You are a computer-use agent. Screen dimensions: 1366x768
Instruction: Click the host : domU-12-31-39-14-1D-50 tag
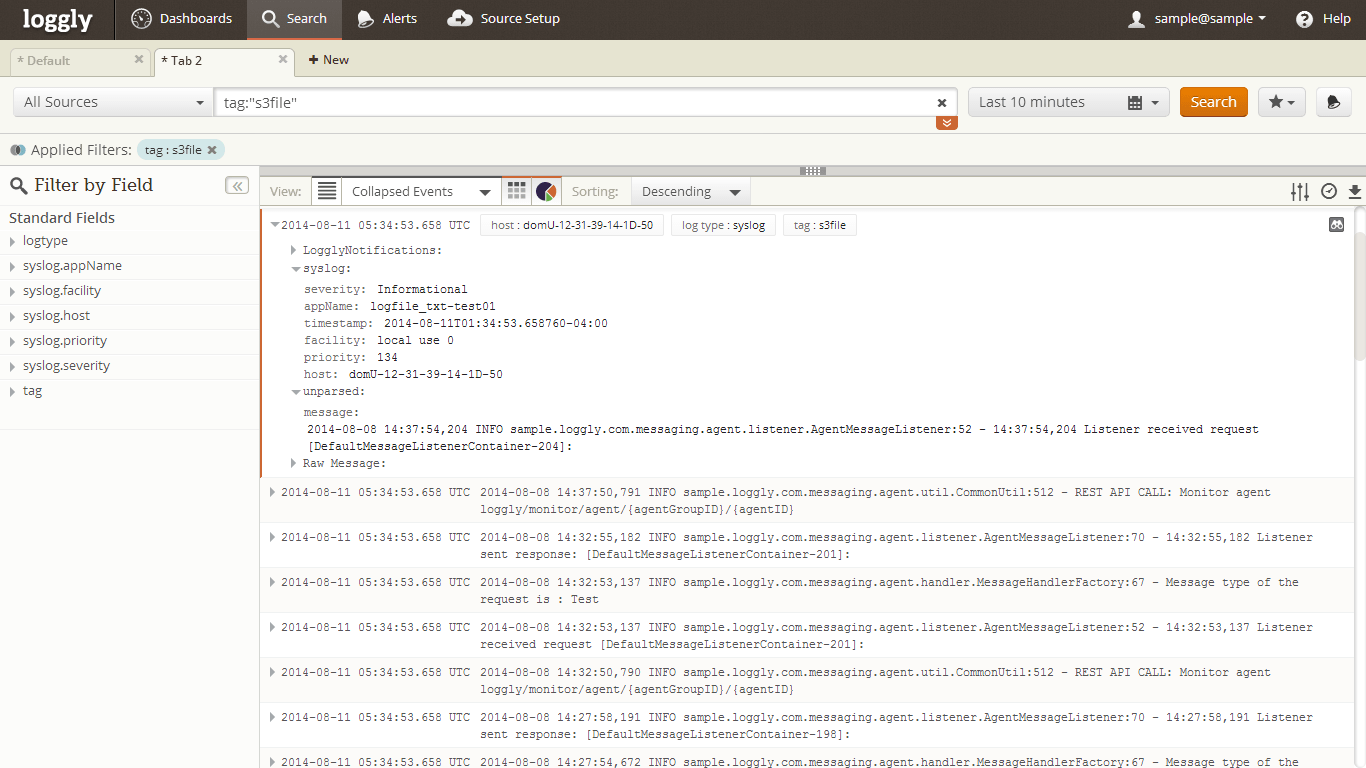[572, 225]
